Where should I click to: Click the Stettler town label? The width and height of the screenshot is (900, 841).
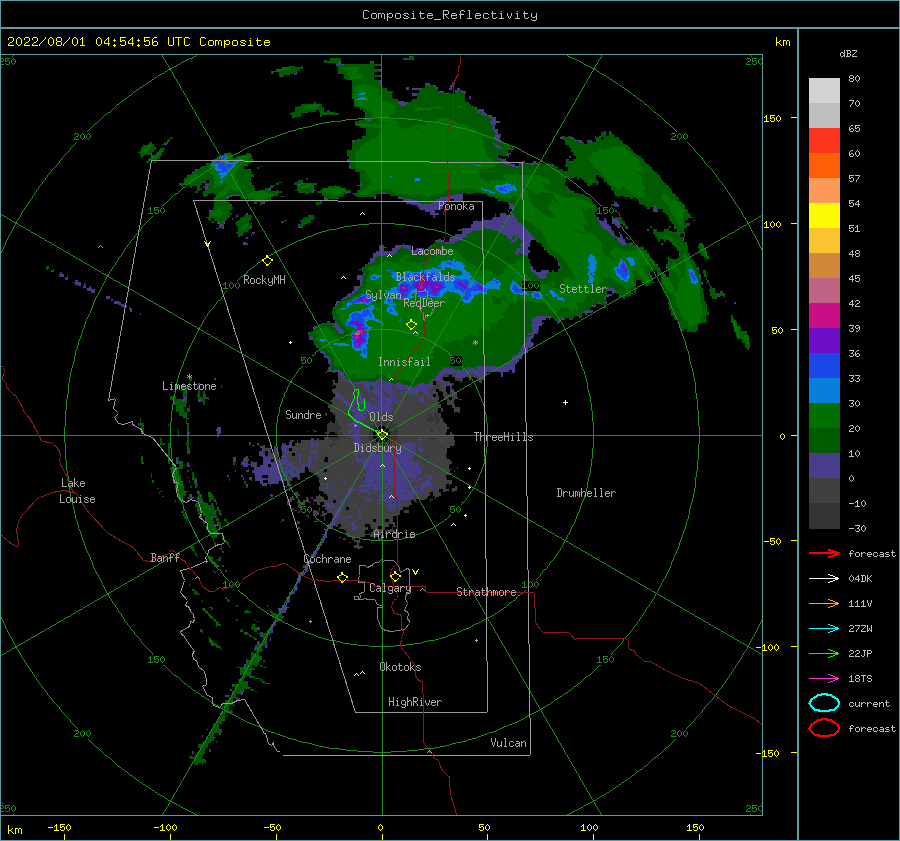click(x=583, y=289)
